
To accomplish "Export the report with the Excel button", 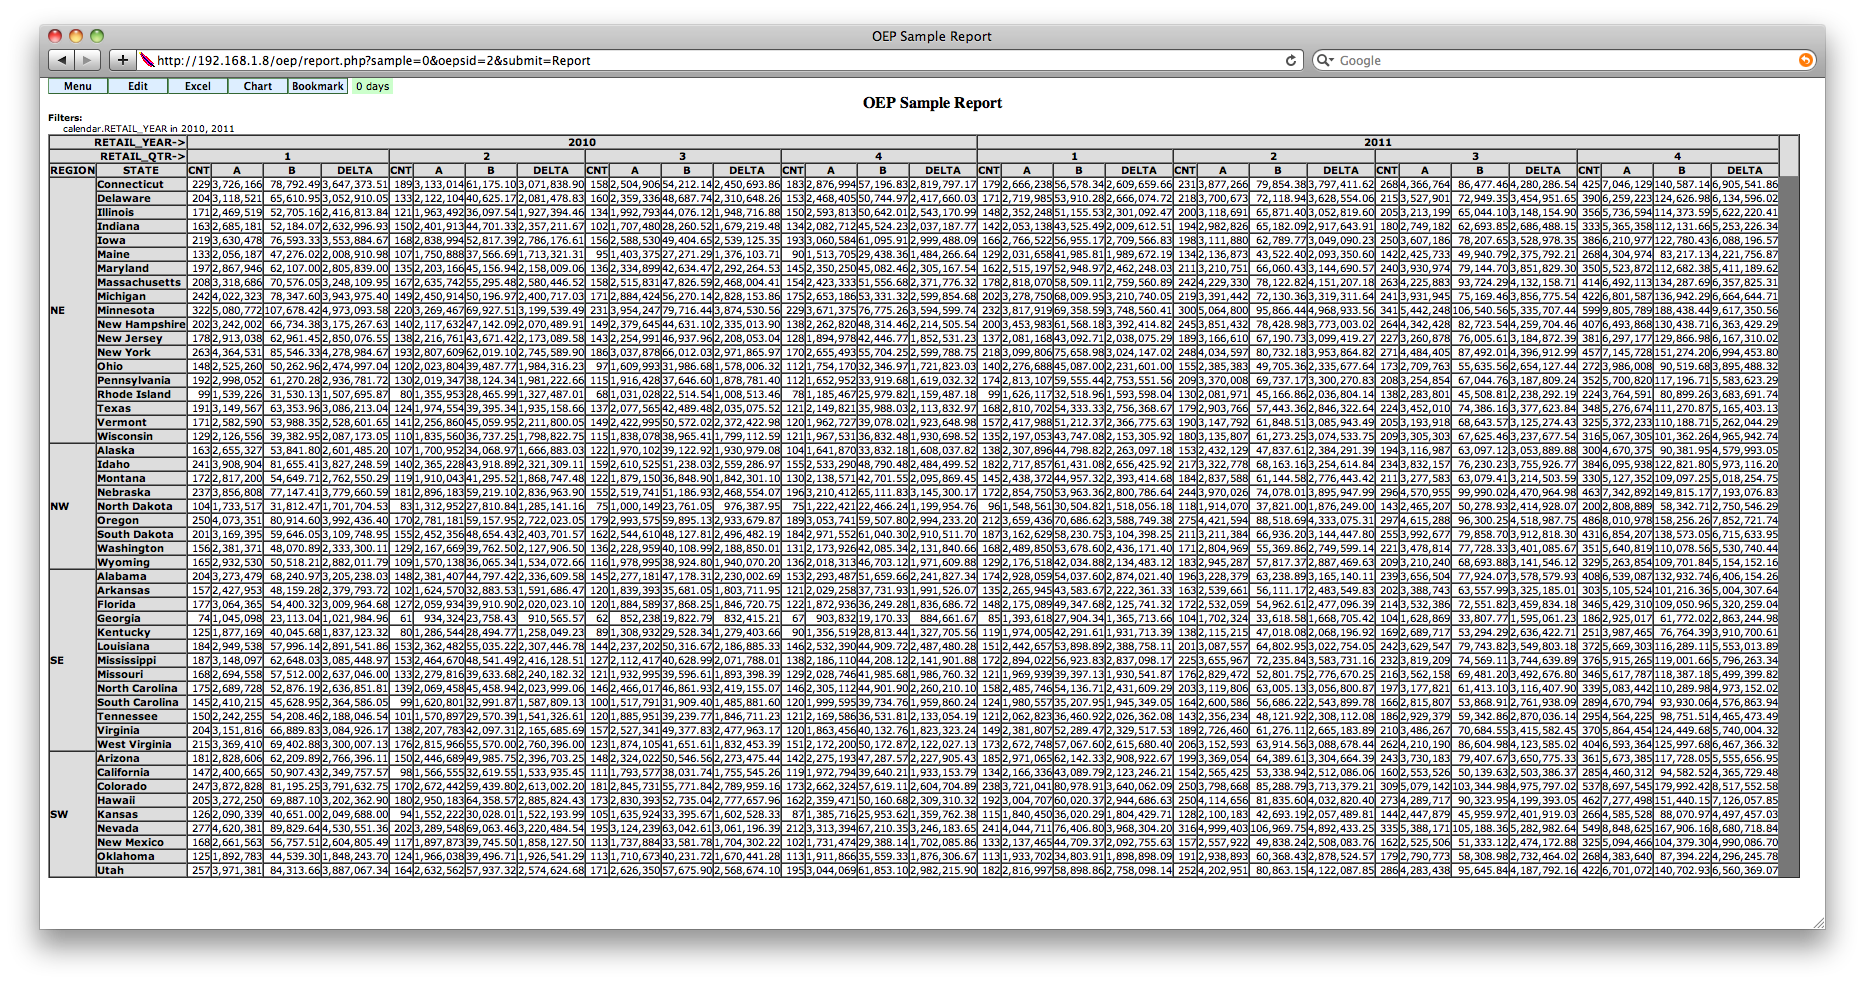I will (x=197, y=86).
